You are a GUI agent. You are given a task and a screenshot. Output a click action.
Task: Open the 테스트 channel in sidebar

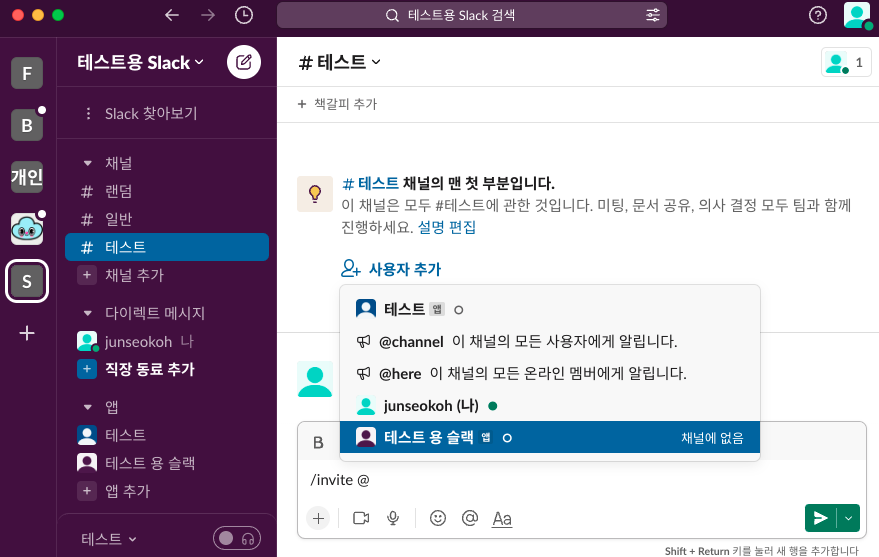pos(167,247)
